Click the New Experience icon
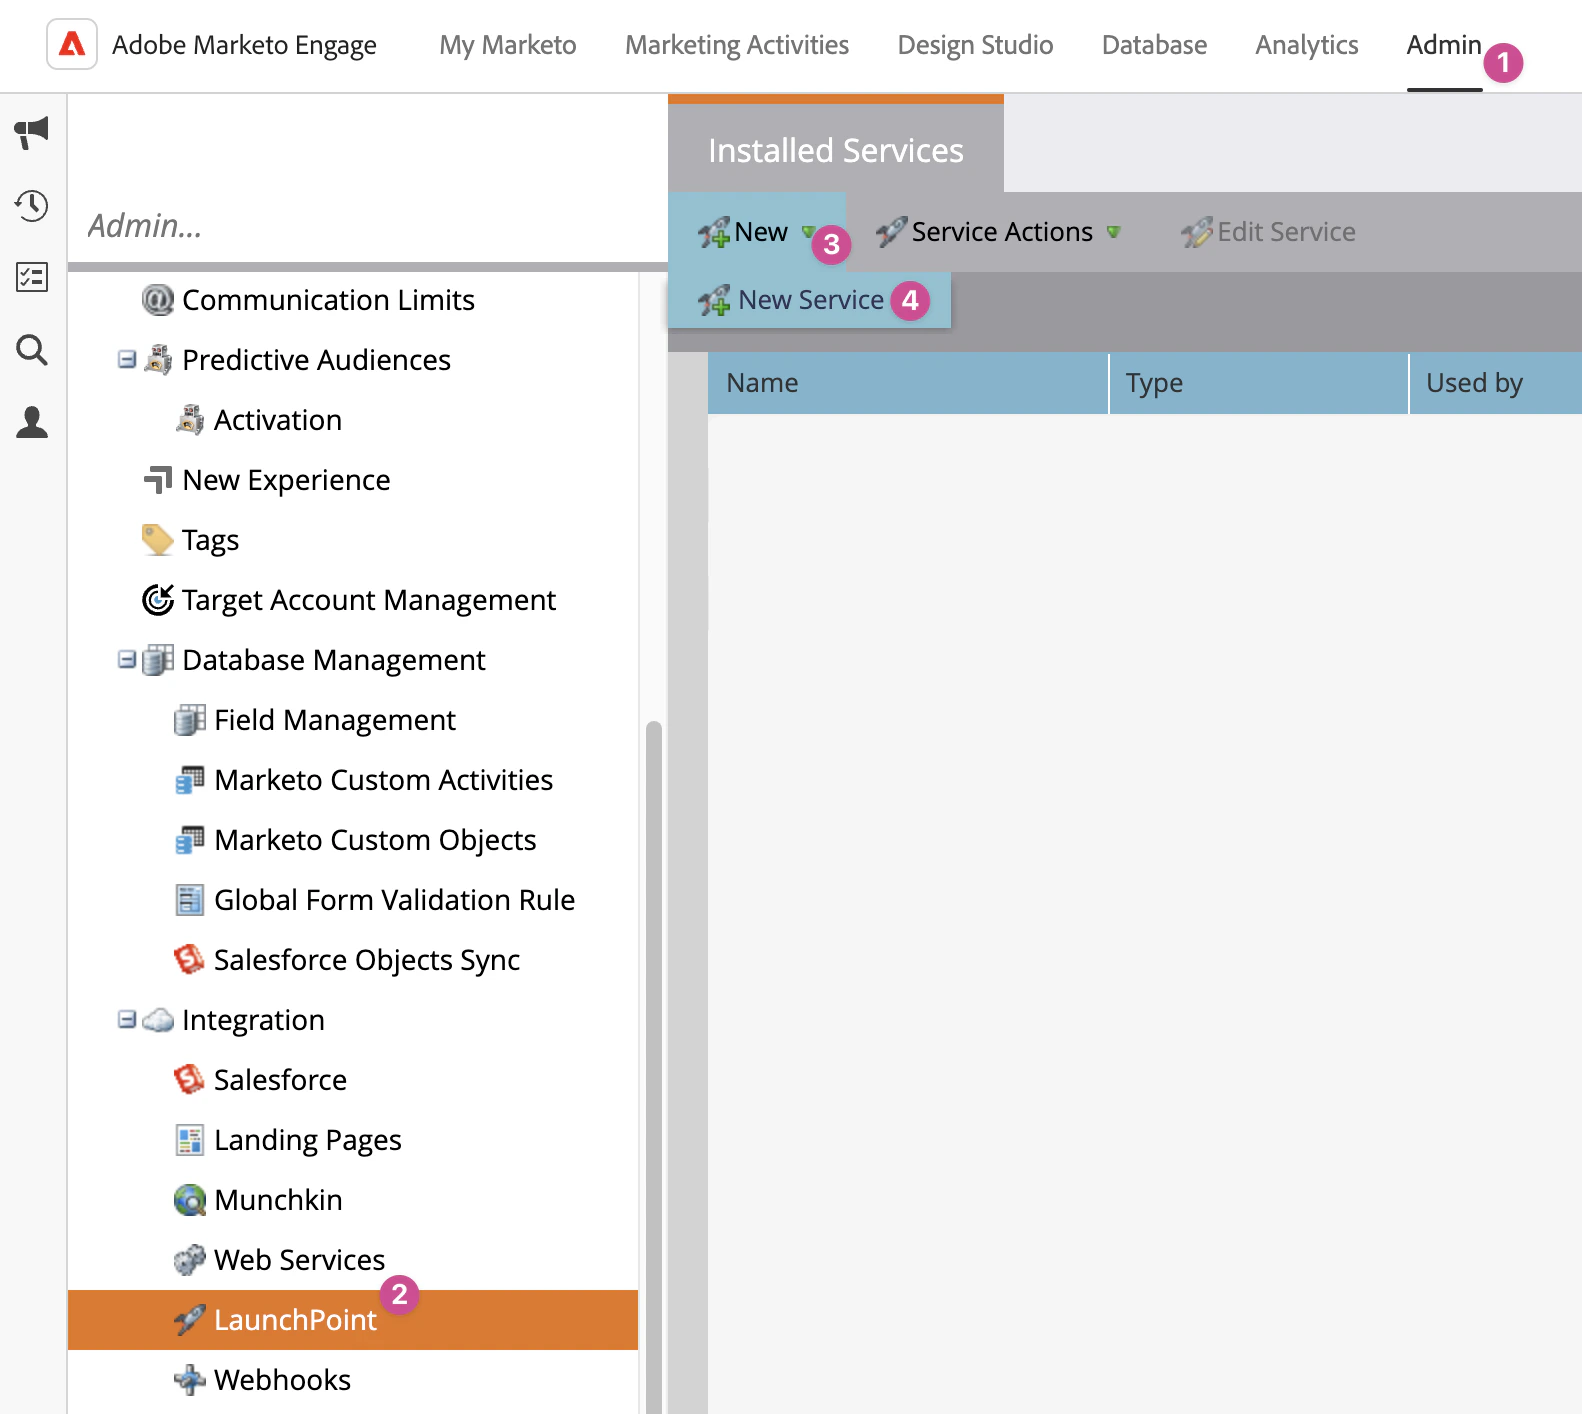Screen dimensions: 1582x1414 pos(158,479)
